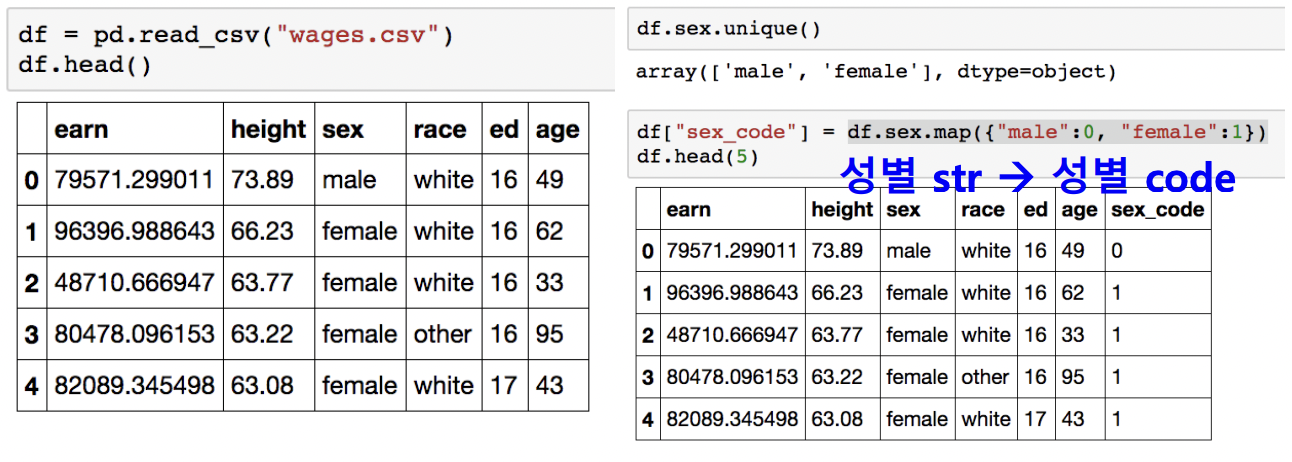Viewport: 1292px width, 462px height.
Task: Click 82089.345498 in right table
Action: (x=732, y=419)
